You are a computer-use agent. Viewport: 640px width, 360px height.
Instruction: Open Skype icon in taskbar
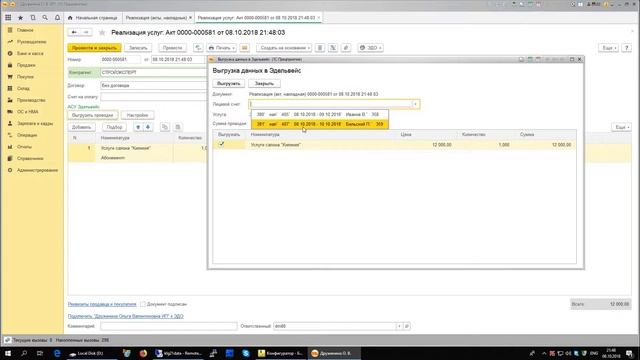[246, 353]
